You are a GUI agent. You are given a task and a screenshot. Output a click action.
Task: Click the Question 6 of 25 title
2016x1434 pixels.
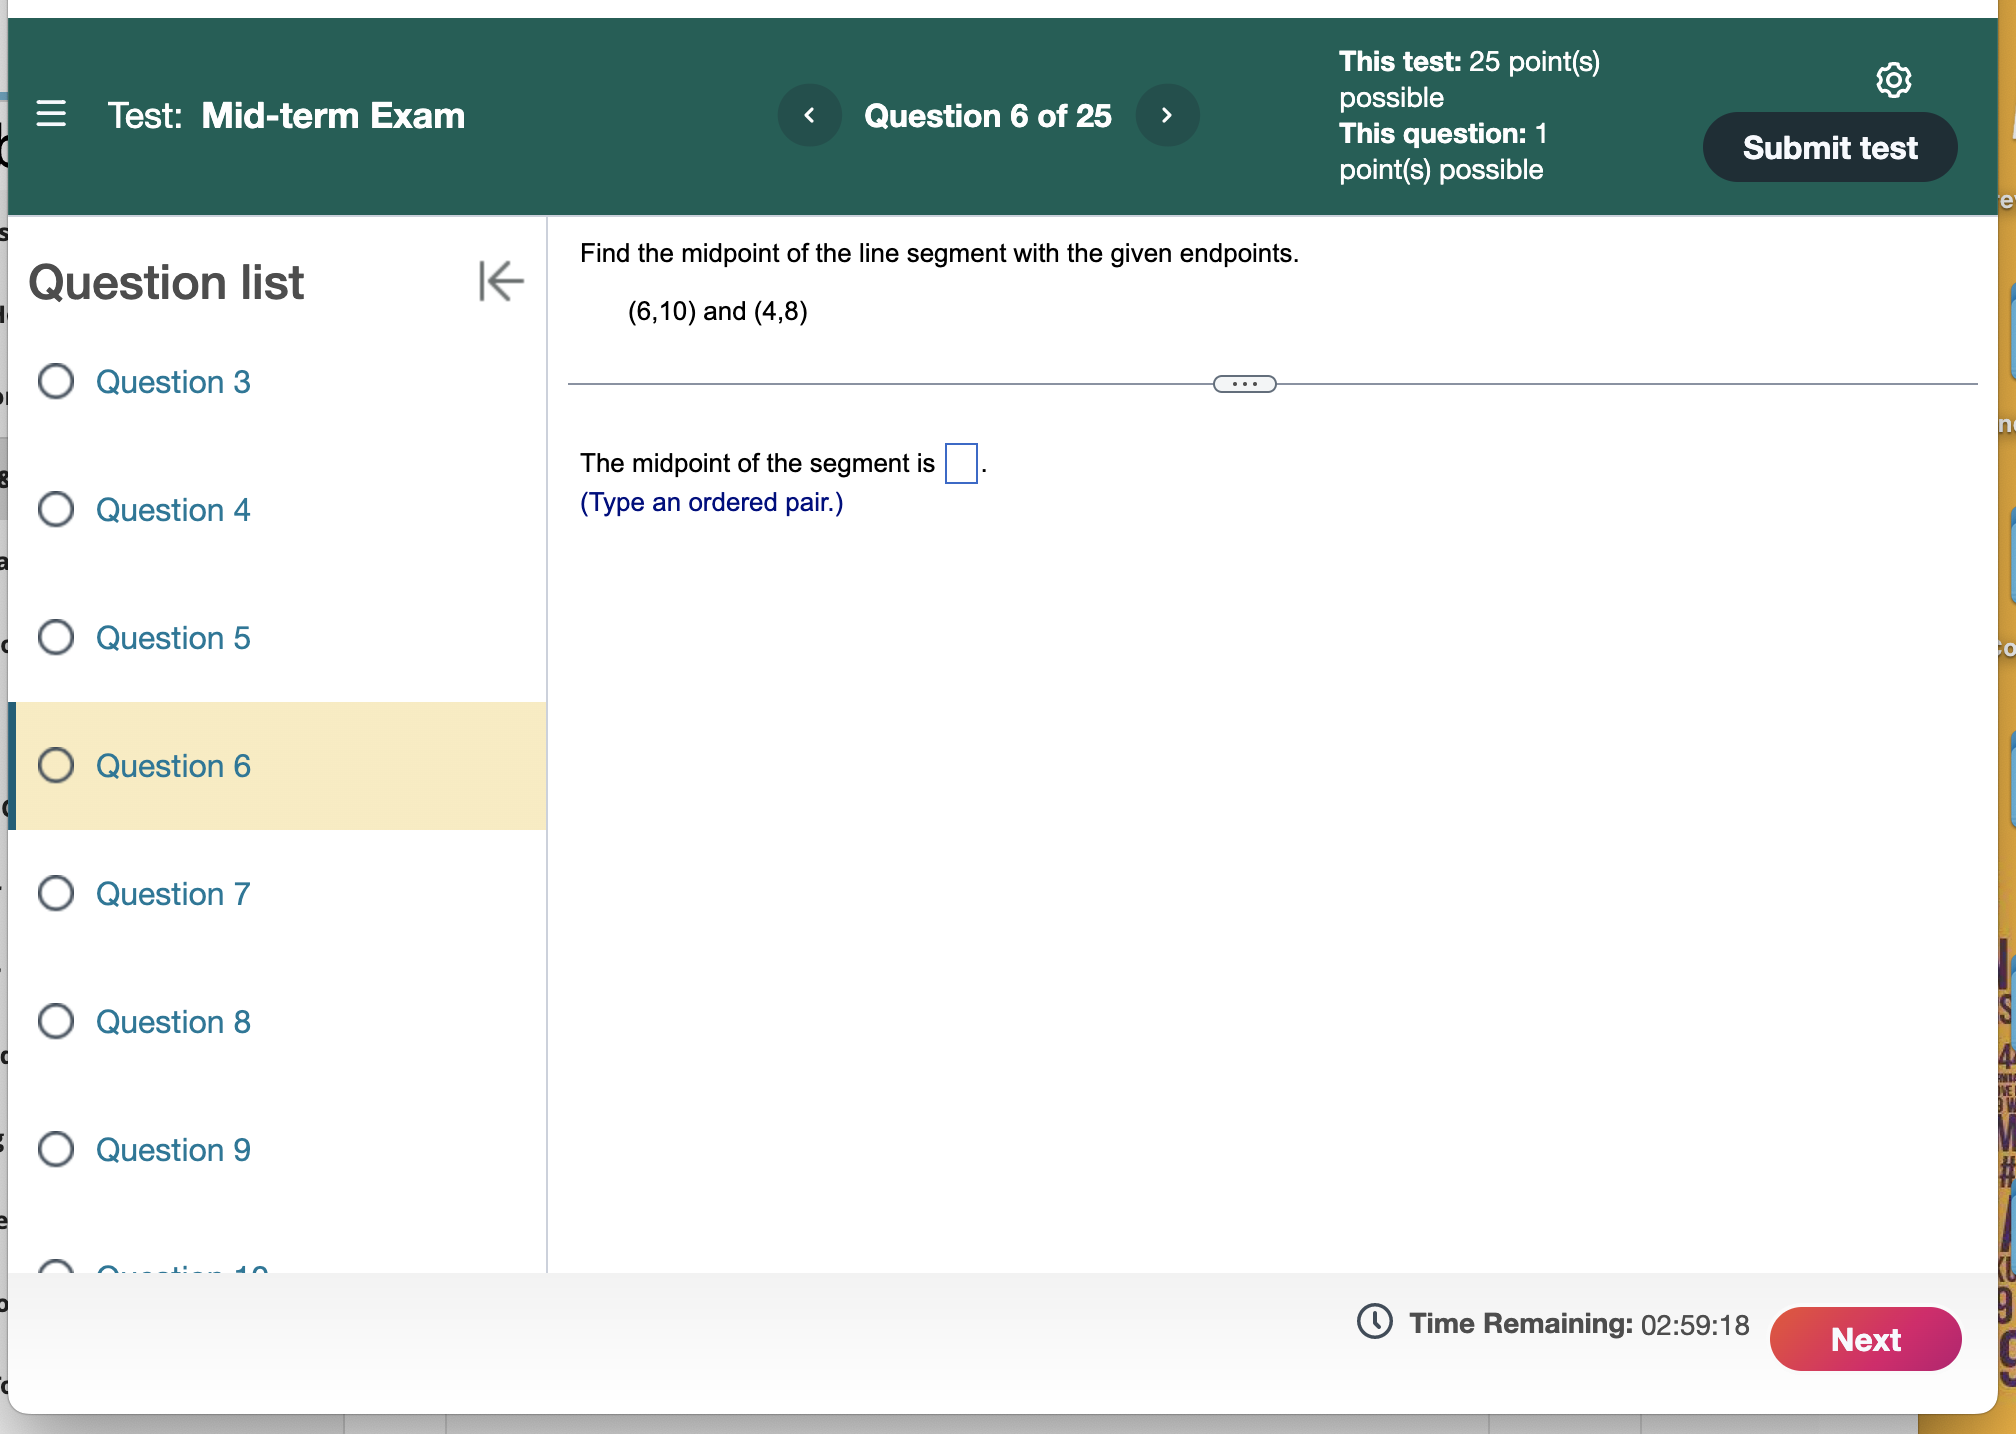987,116
